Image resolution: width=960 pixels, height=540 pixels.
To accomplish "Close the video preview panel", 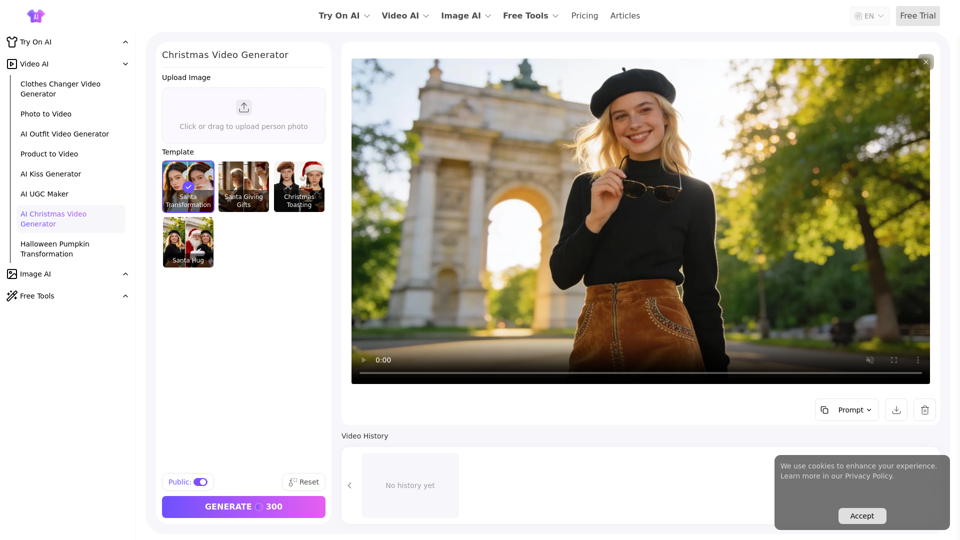I will pyautogui.click(x=926, y=62).
